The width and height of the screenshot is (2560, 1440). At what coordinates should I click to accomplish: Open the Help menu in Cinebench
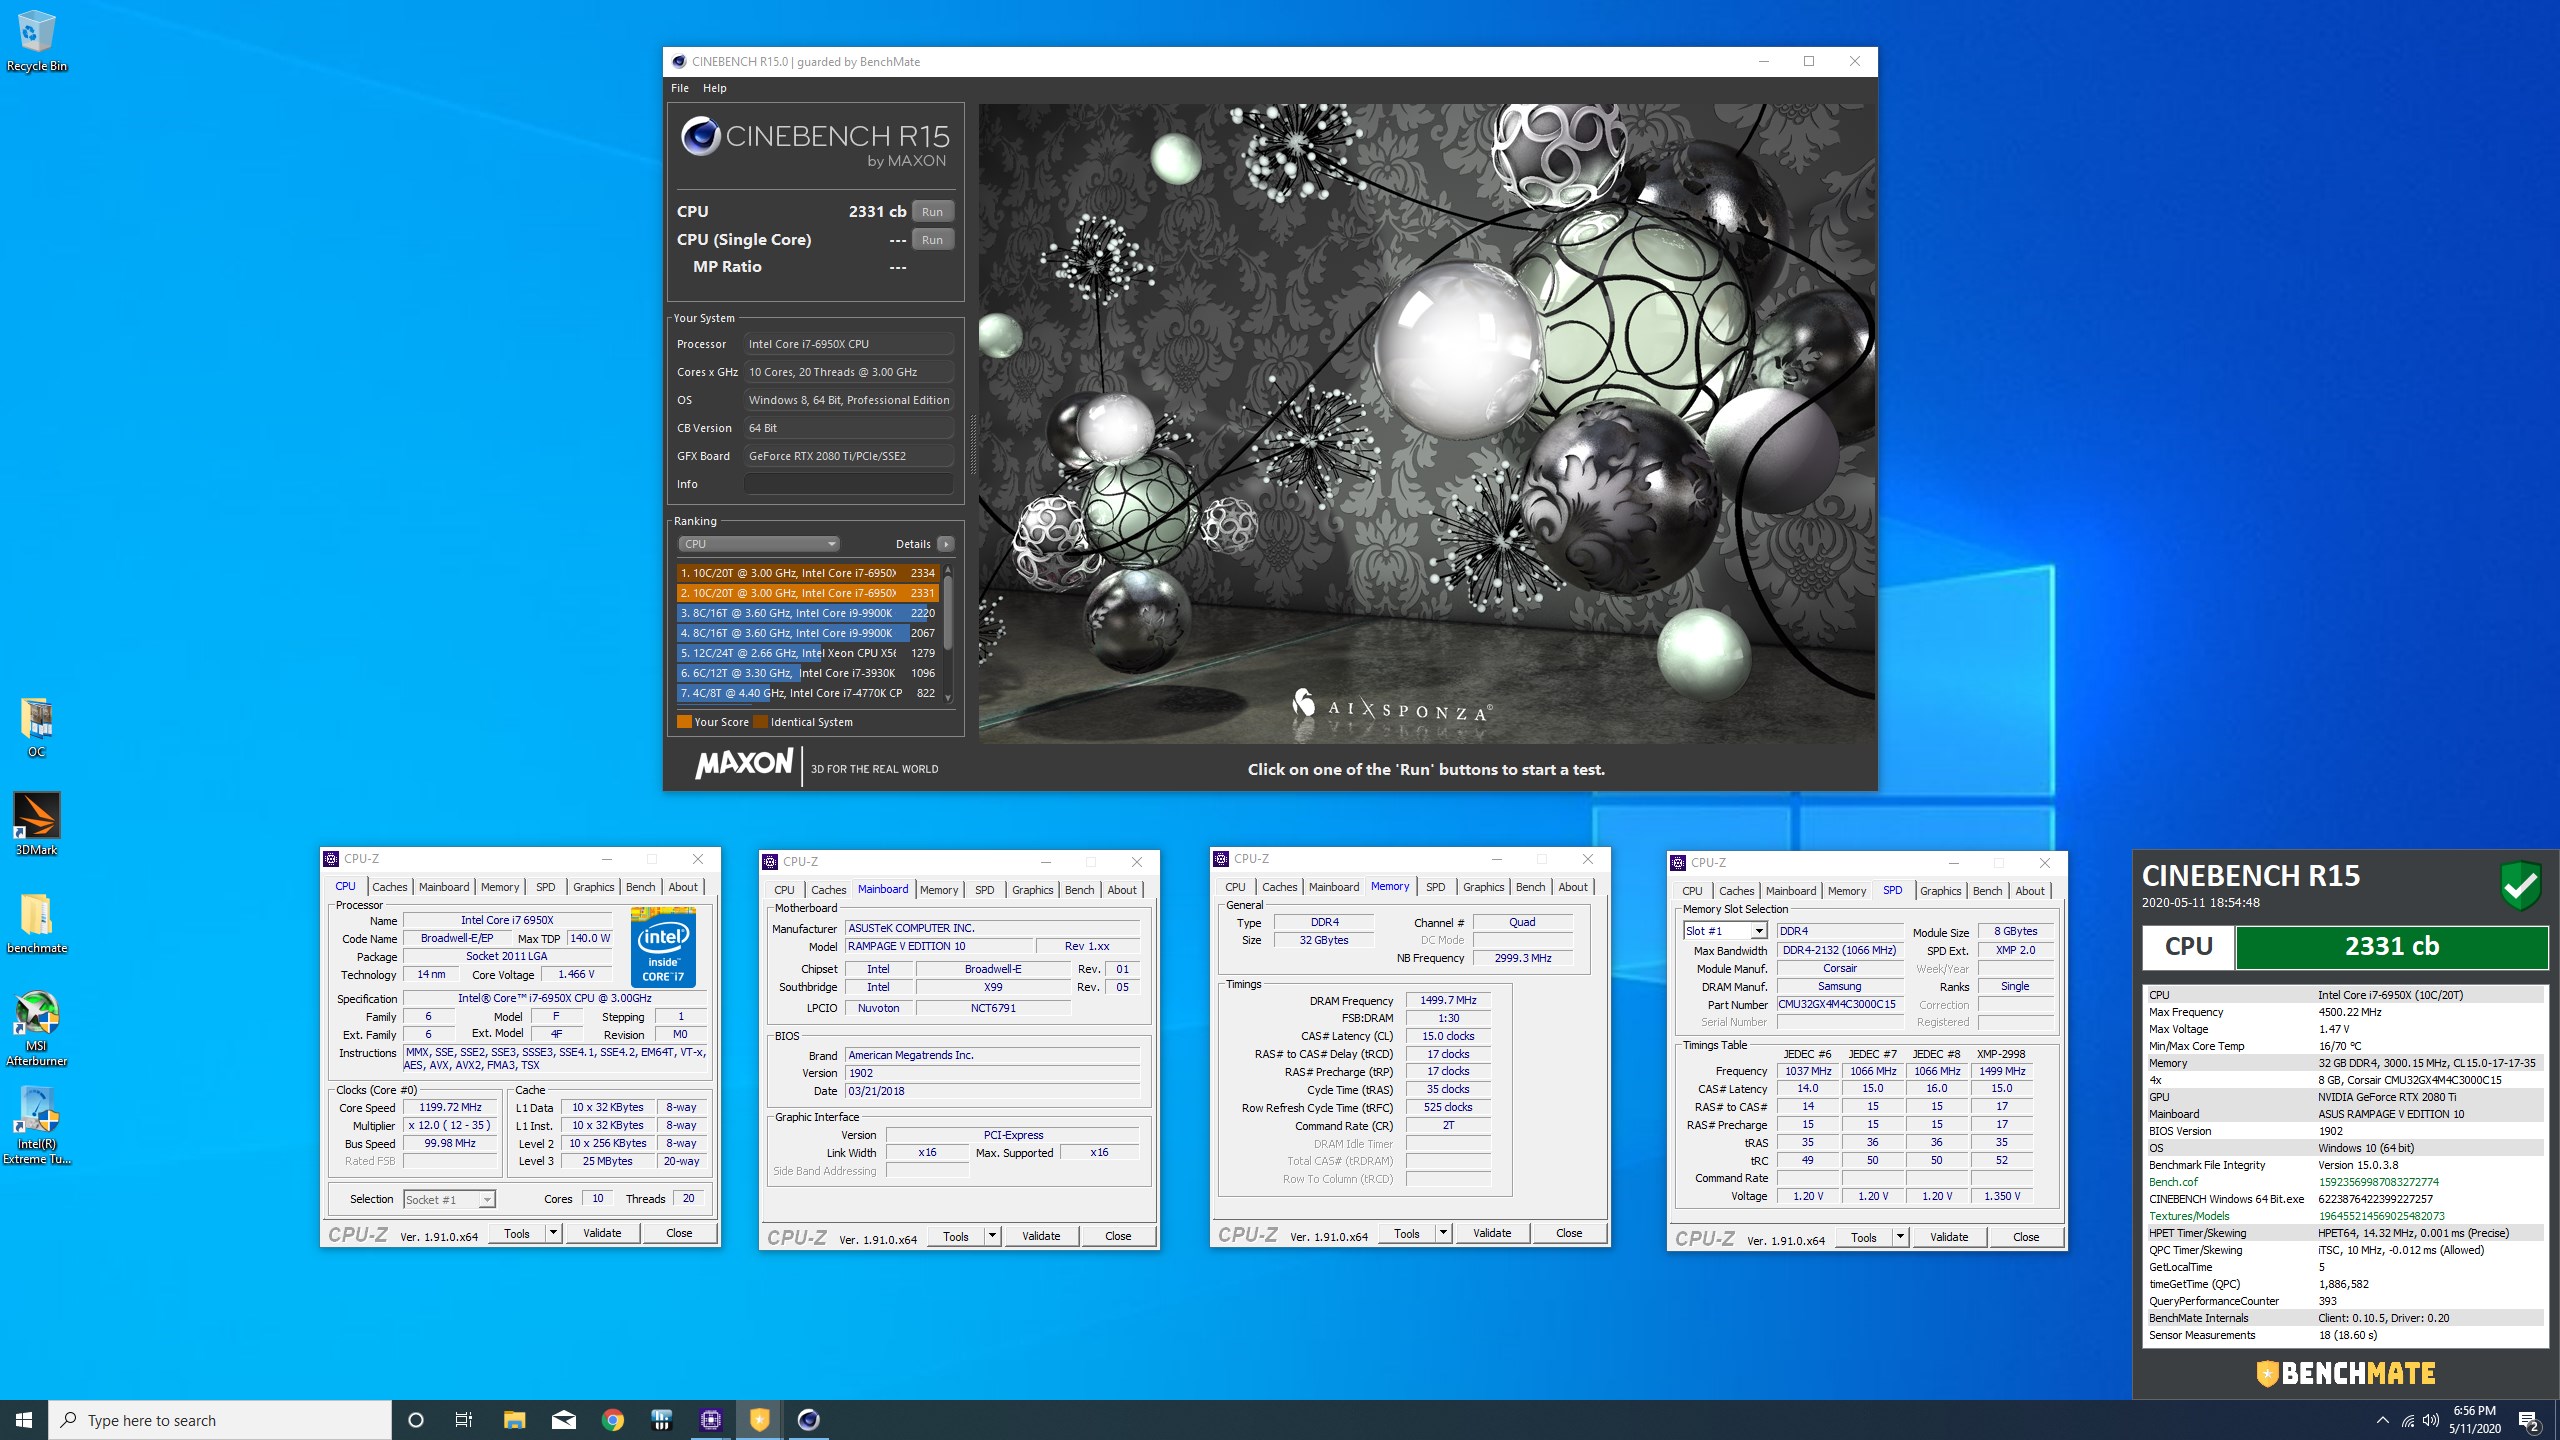click(x=714, y=88)
